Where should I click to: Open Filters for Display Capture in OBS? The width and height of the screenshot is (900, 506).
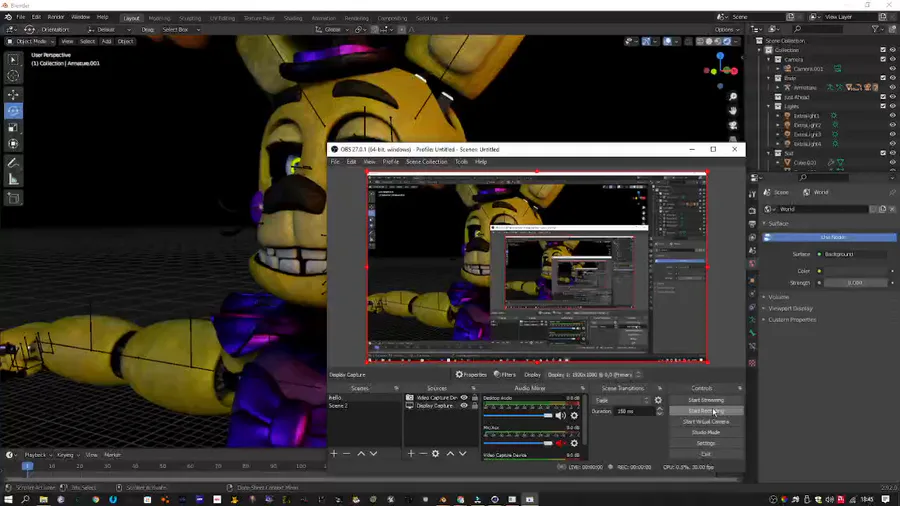[505, 375]
